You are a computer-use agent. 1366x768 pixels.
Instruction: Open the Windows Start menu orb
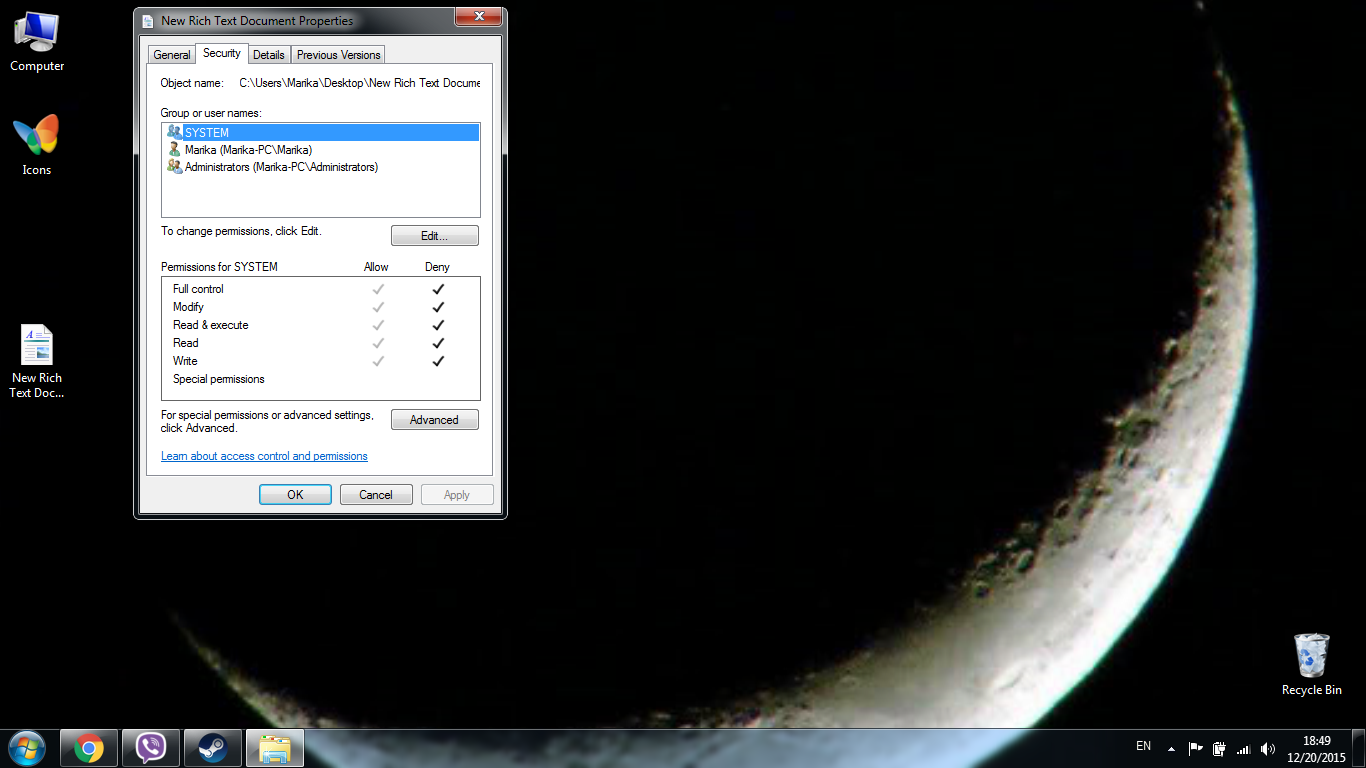point(27,748)
